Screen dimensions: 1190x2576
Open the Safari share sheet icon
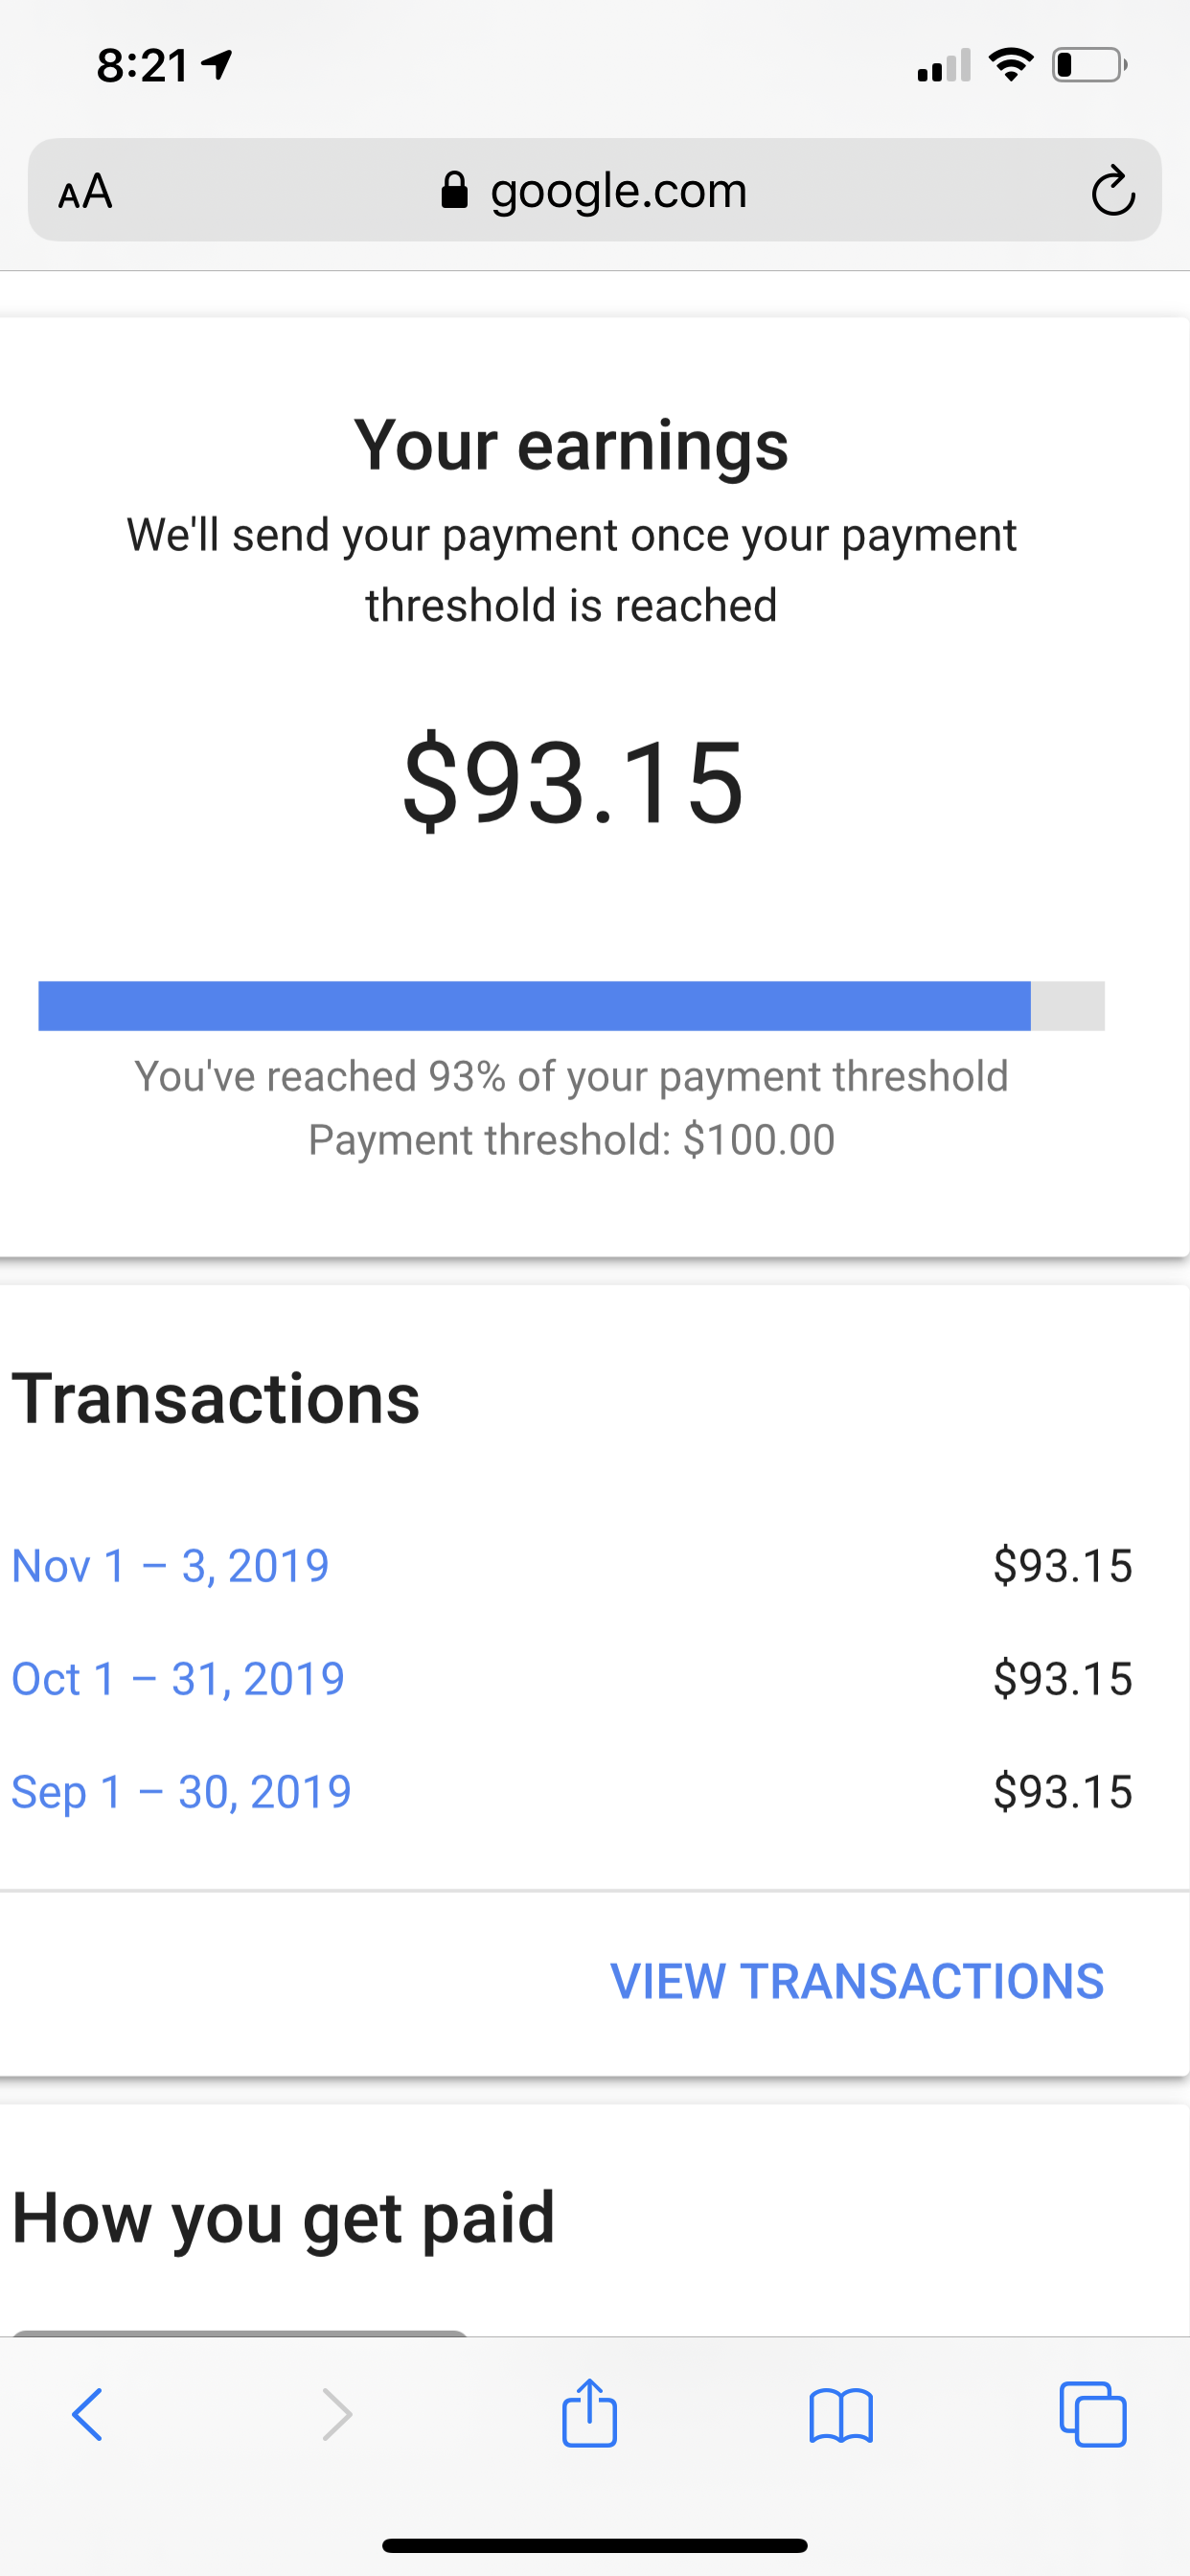589,2413
